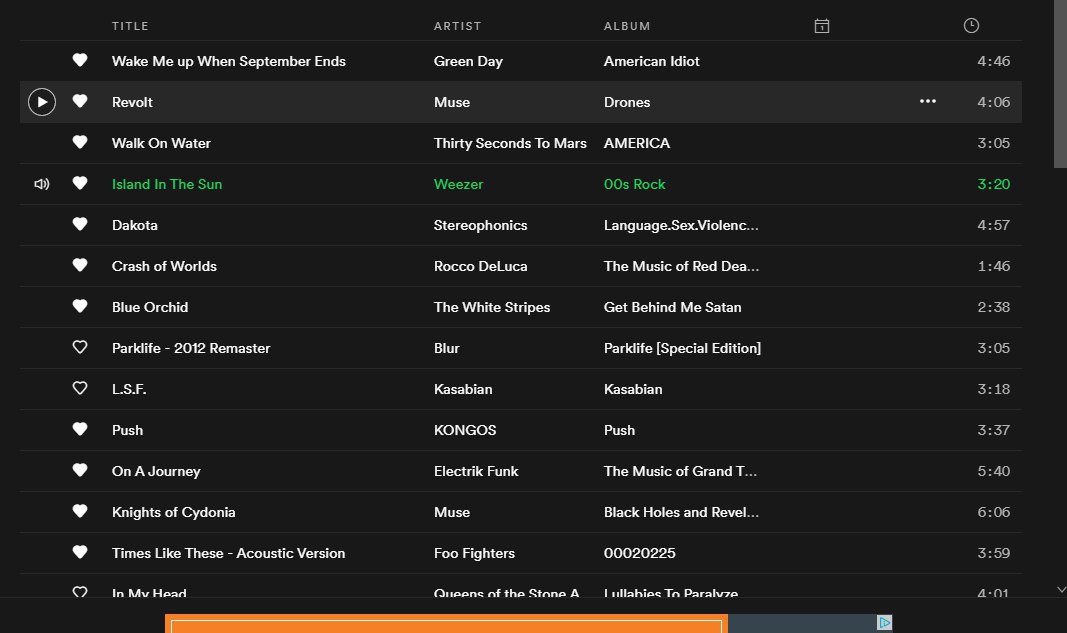Select the Parklife - 2012 Remaster title
Screen dimensions: 1067x633
191,348
